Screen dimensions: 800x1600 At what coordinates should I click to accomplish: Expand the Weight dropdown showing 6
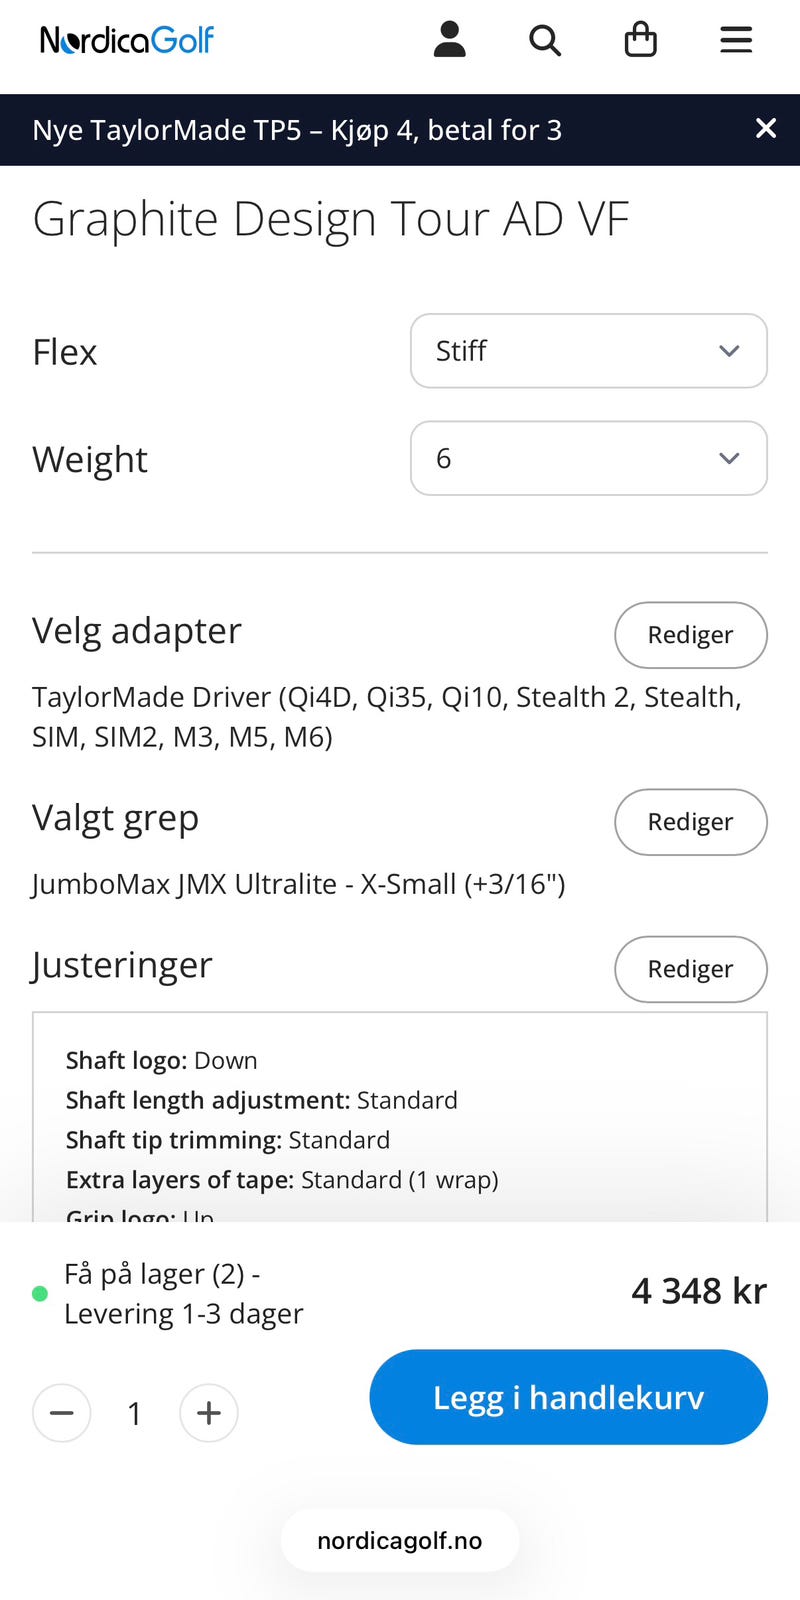(589, 458)
